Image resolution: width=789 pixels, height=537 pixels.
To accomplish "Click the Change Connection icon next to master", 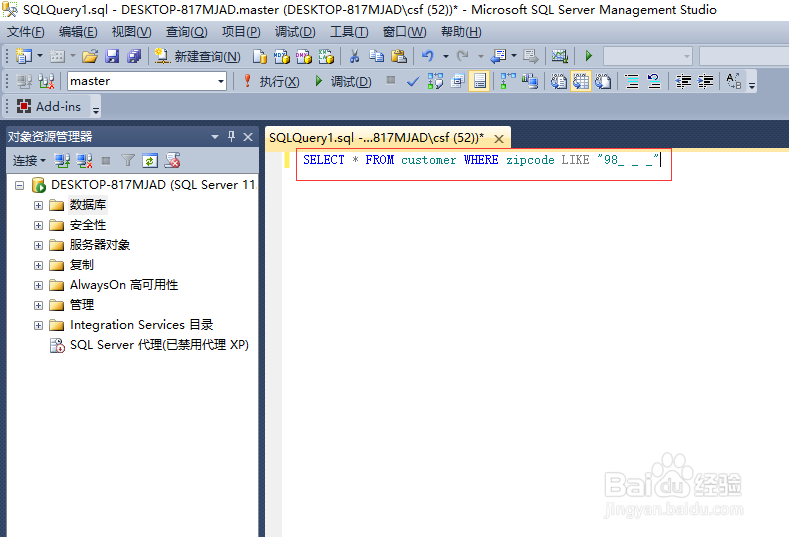I will click(46, 81).
